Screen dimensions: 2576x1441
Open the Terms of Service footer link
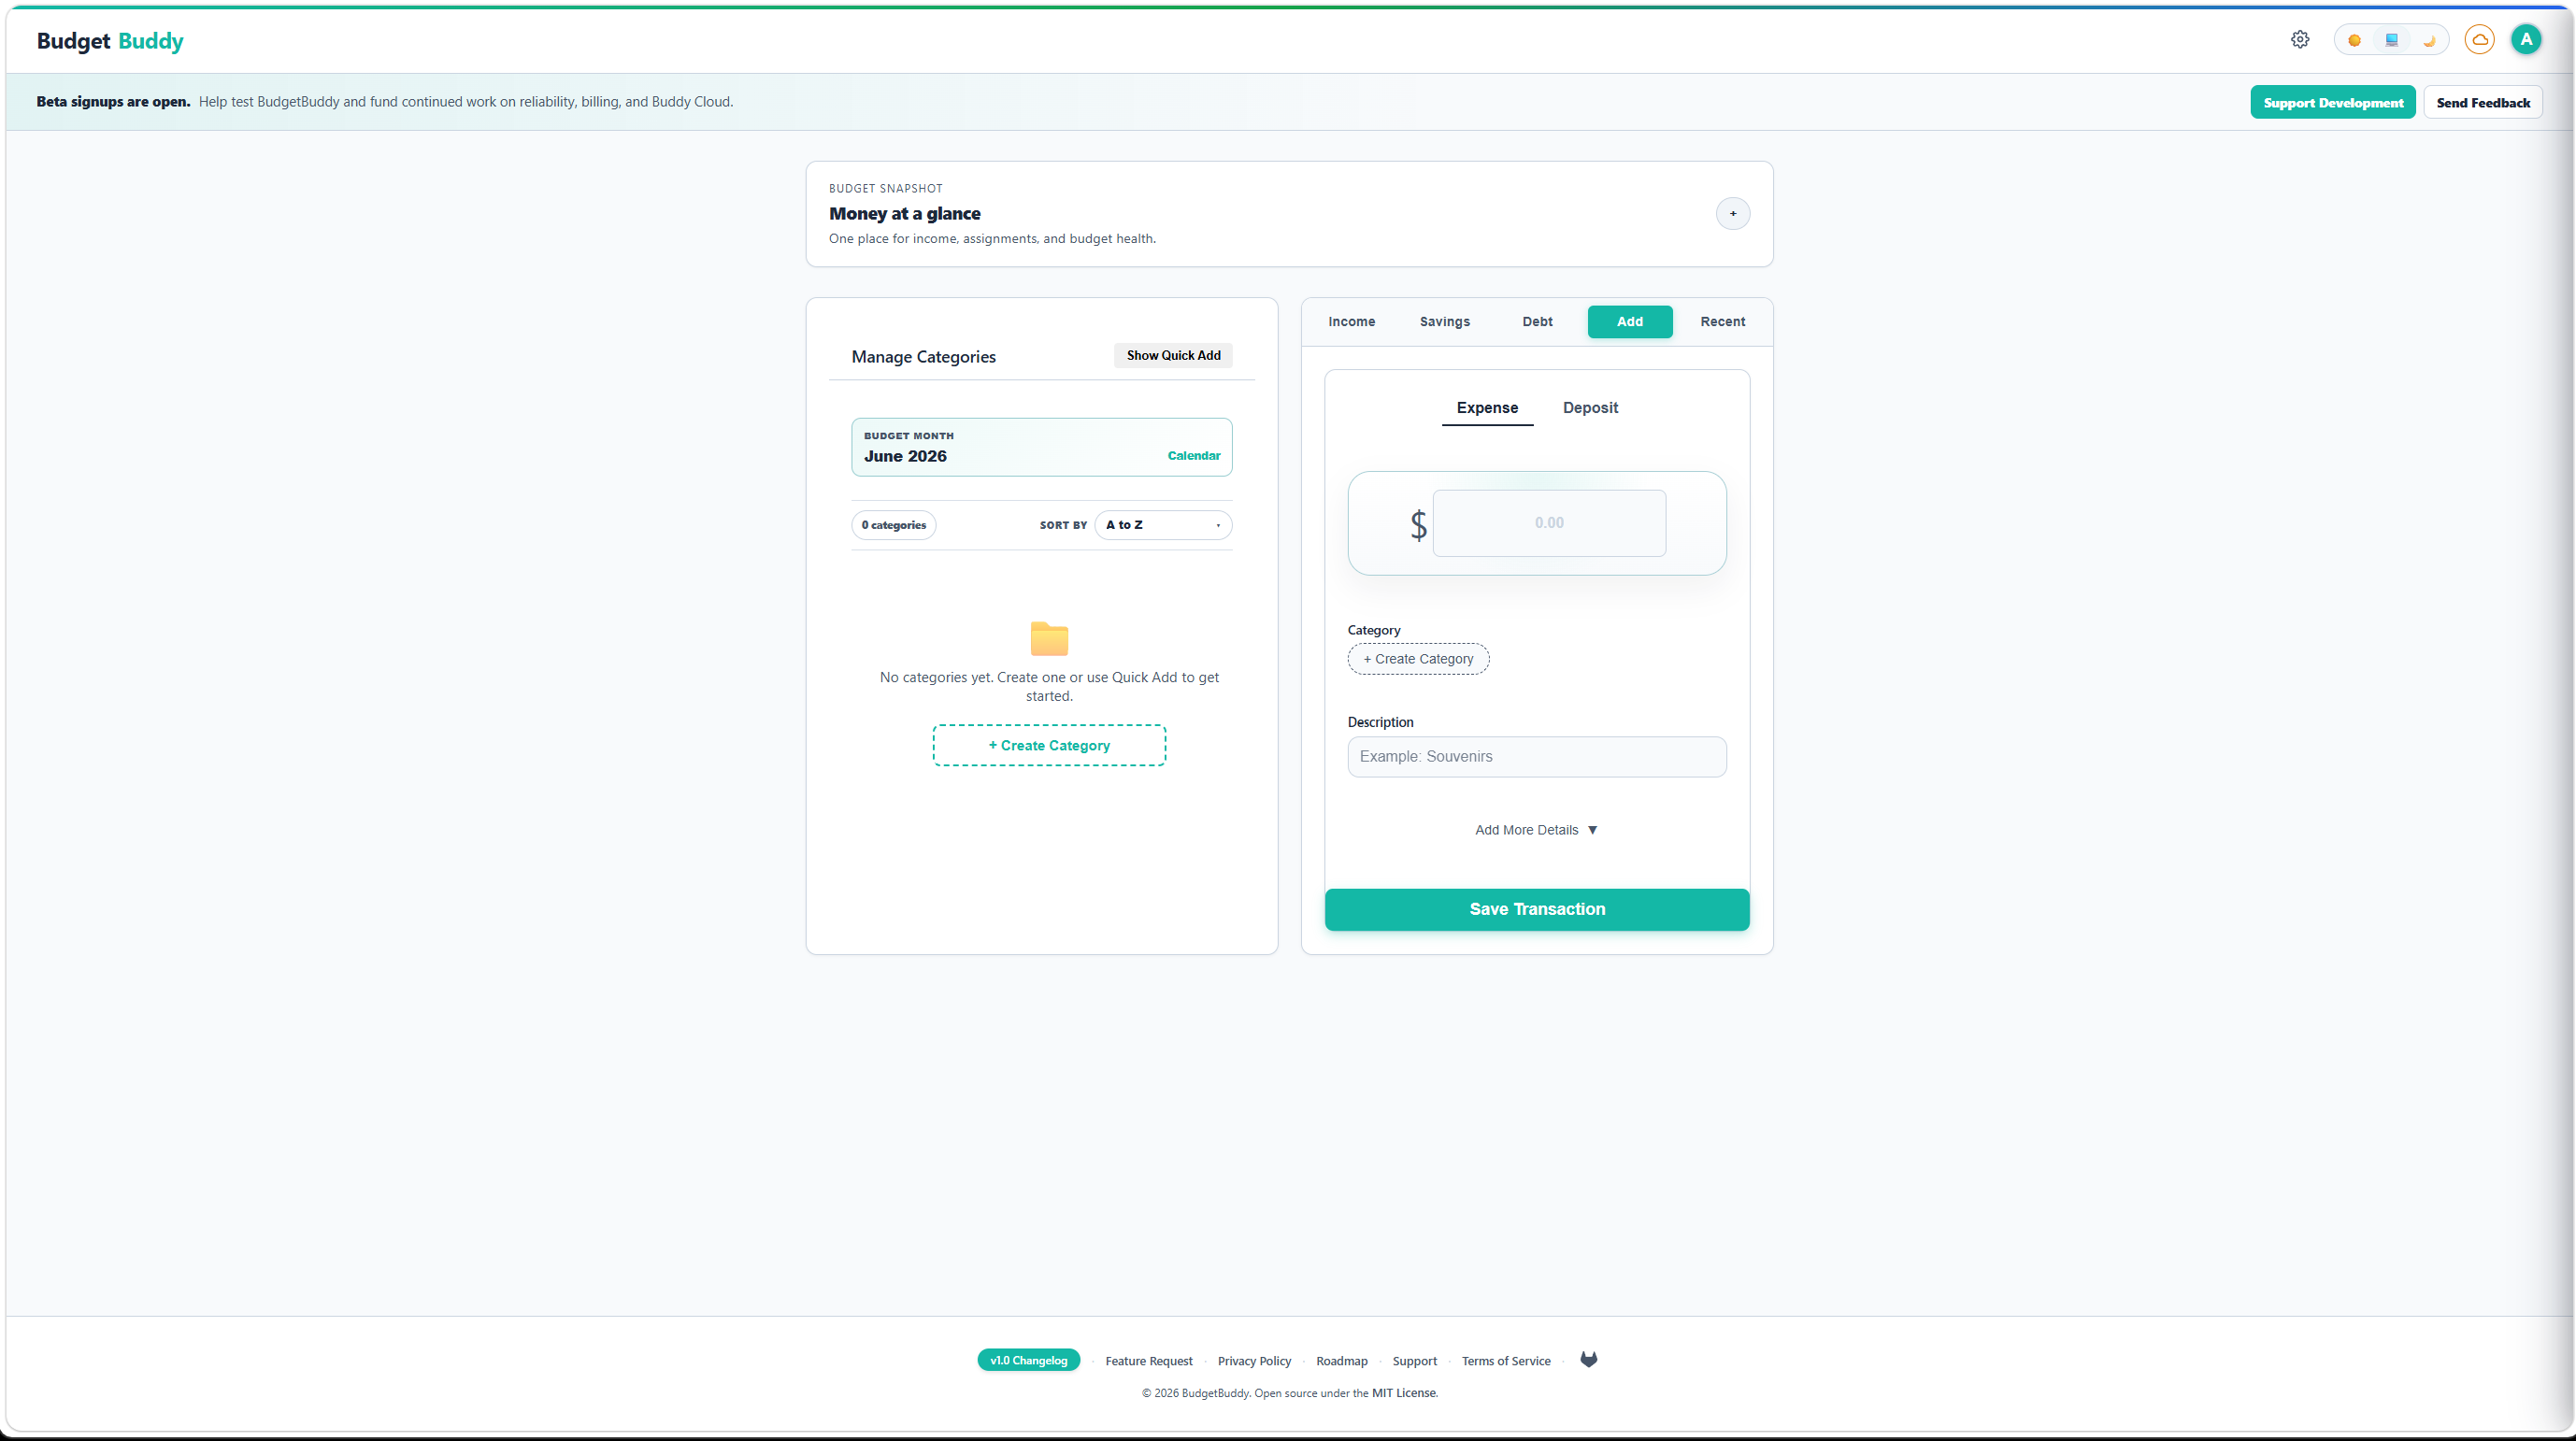point(1506,1362)
